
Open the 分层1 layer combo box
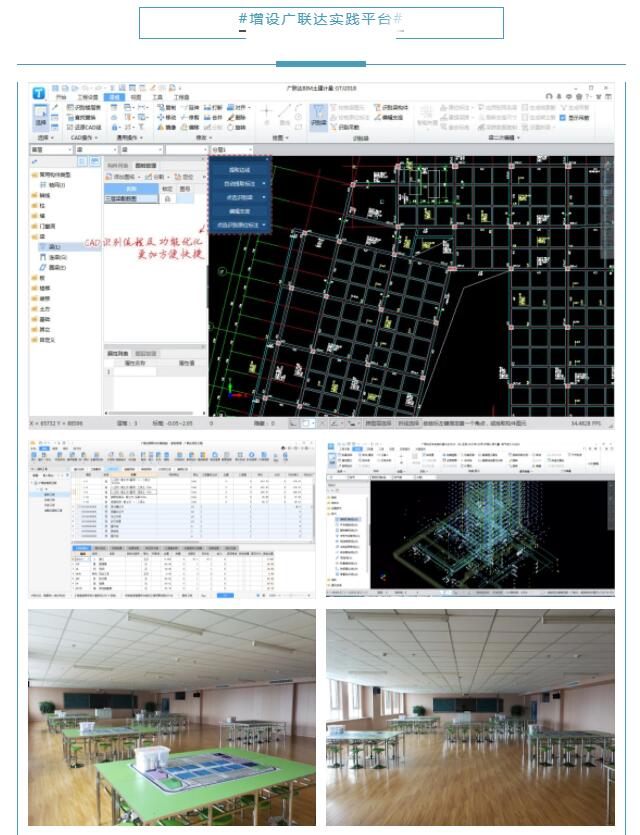click(x=232, y=150)
